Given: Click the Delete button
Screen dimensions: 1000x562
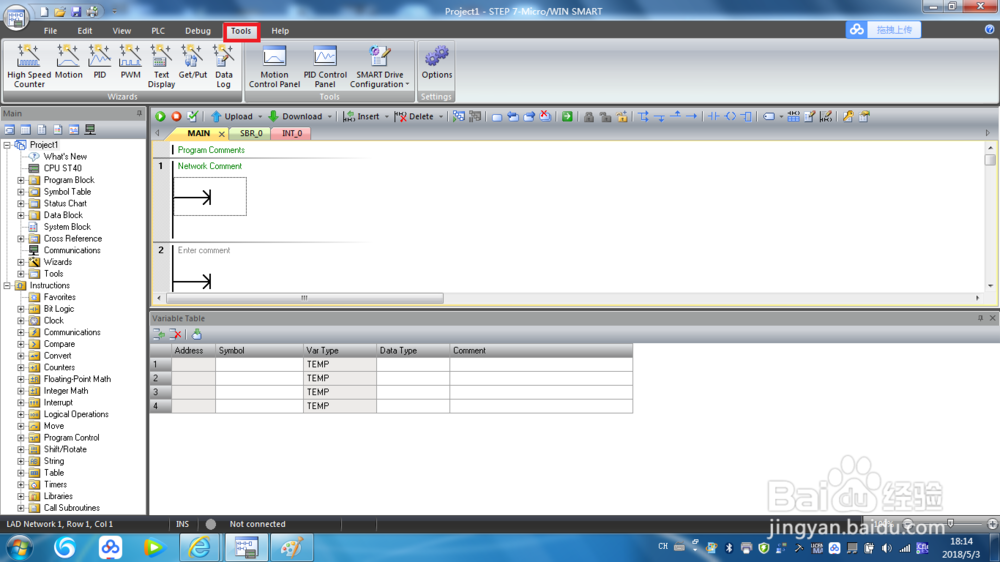Looking at the screenshot, I should [415, 117].
